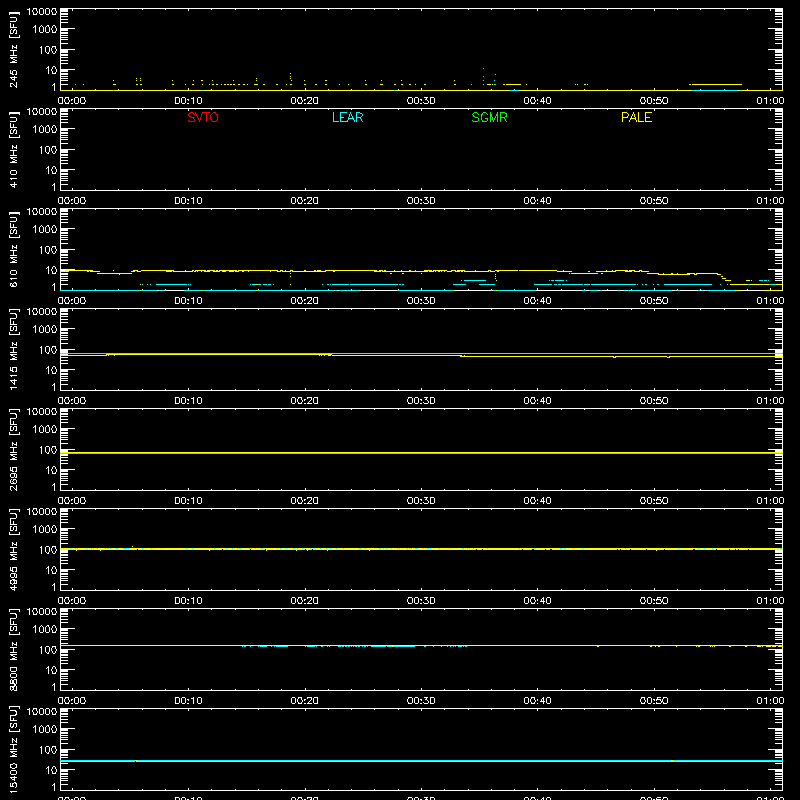Select 00:50 time label under 410 MHz panel
This screenshot has height=800, width=800.
tap(654, 201)
